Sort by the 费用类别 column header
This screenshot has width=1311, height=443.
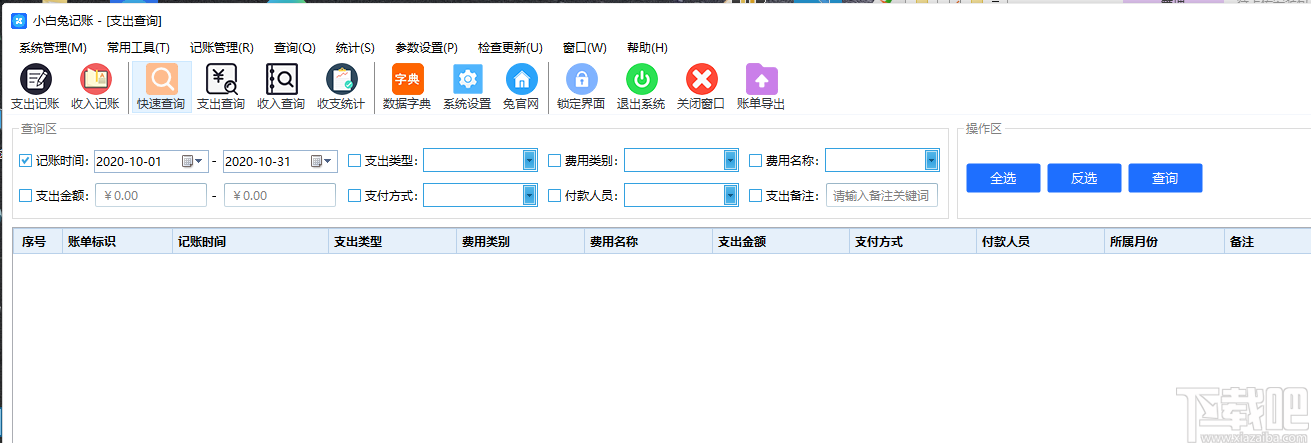click(x=520, y=241)
